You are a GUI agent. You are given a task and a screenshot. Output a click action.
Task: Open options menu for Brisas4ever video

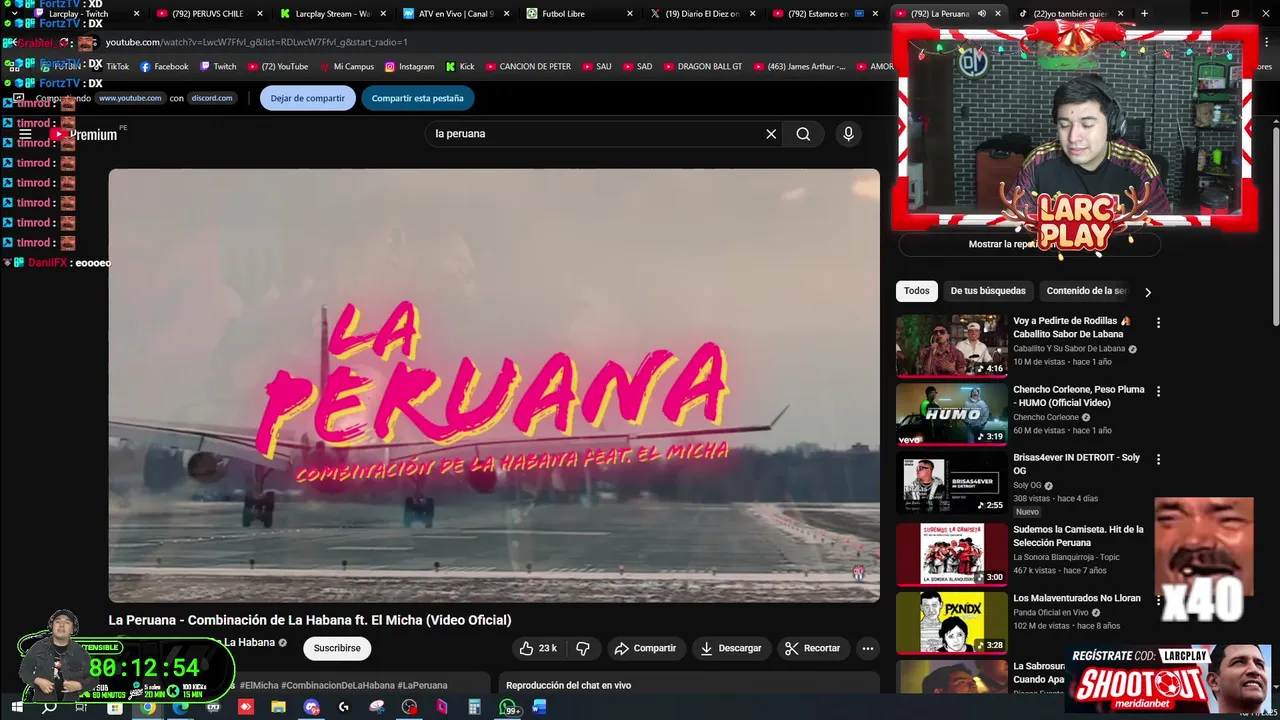pyautogui.click(x=1158, y=459)
